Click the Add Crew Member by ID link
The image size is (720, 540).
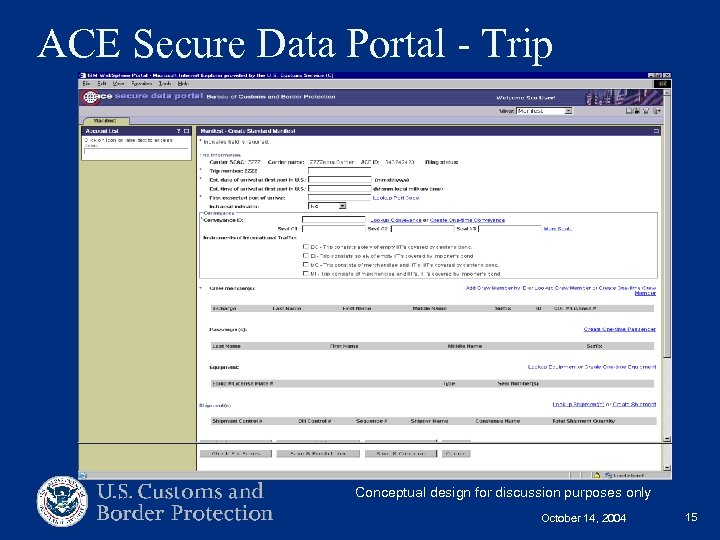(x=496, y=288)
